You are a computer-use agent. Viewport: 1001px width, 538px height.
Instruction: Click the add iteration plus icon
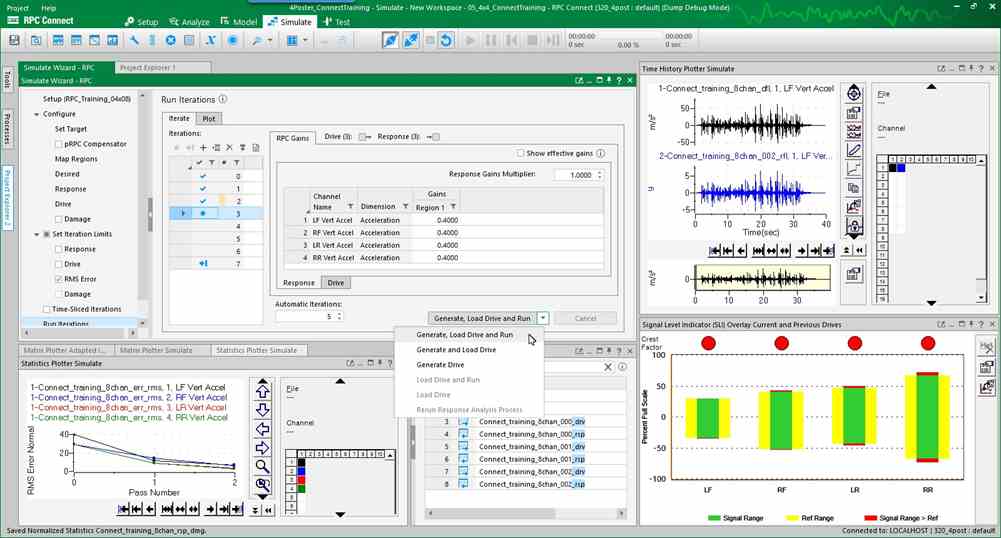pyautogui.click(x=204, y=148)
